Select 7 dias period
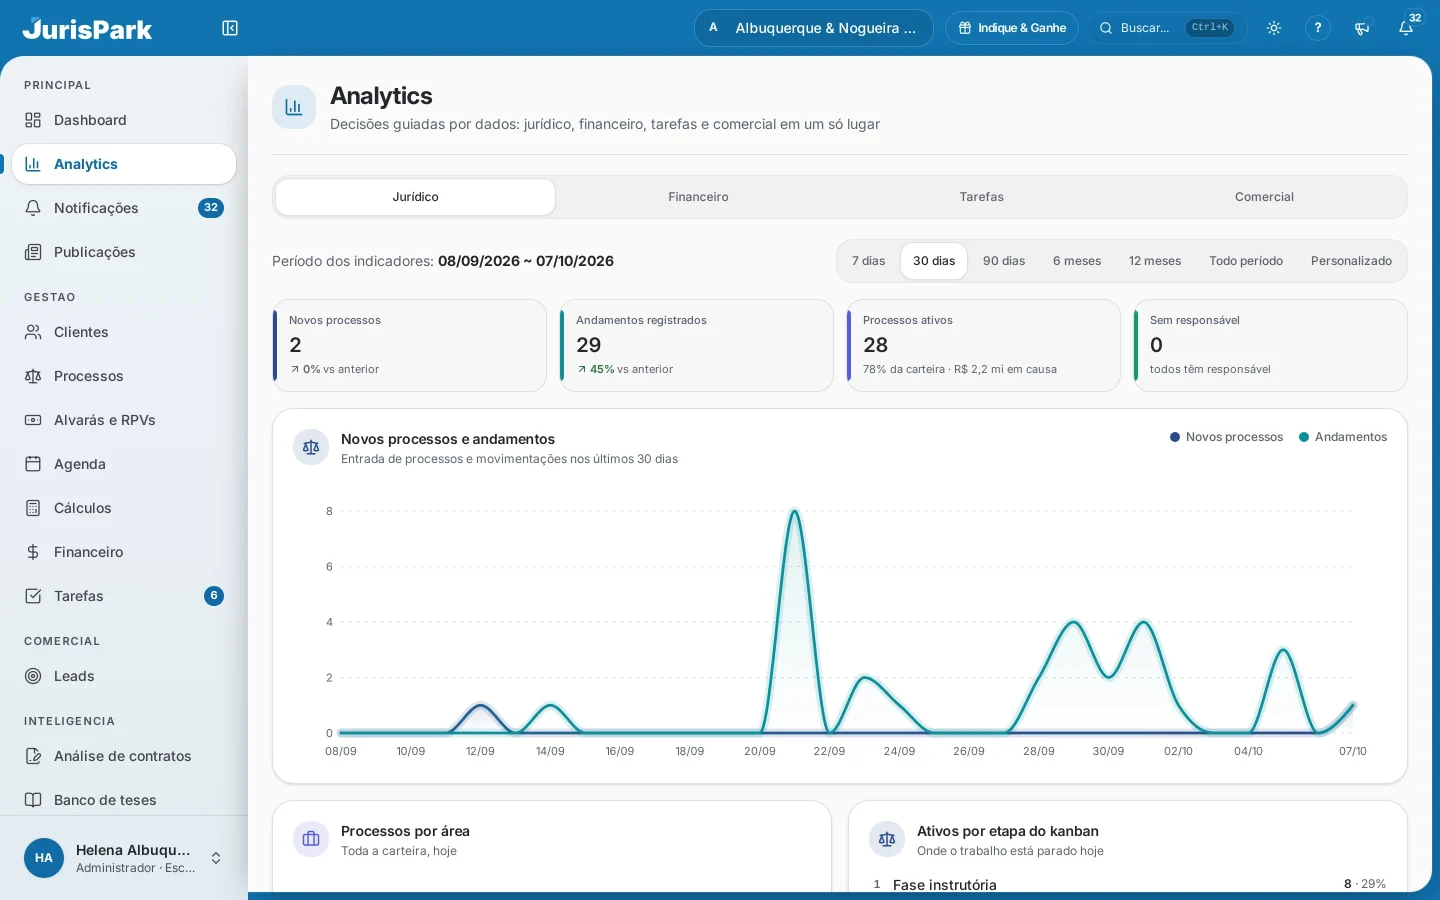Viewport: 1440px width, 900px height. tap(869, 261)
